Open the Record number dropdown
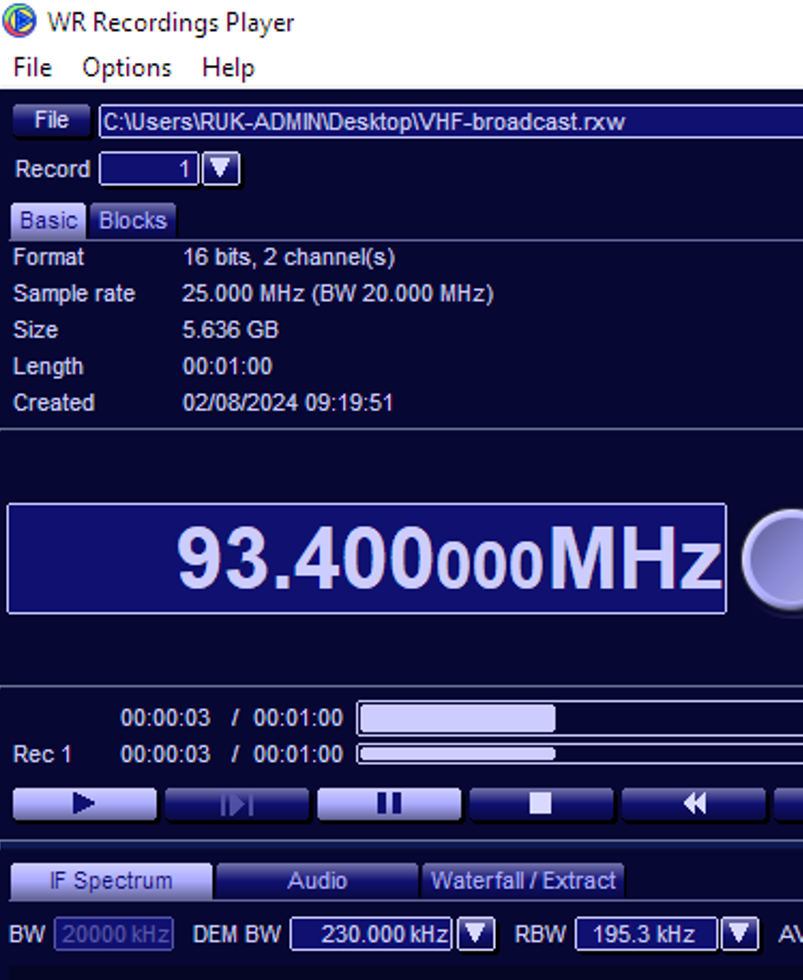This screenshot has width=803, height=980. (x=221, y=169)
